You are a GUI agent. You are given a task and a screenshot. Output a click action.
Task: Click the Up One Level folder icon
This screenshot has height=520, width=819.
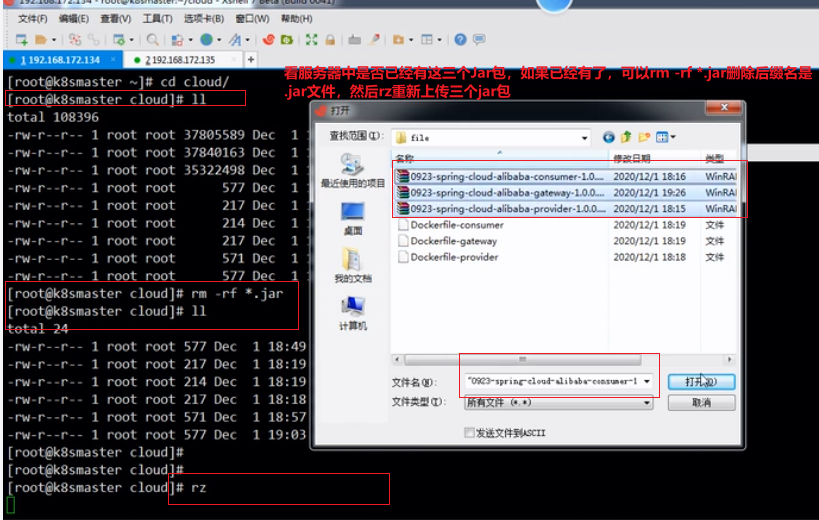pyautogui.click(x=626, y=137)
